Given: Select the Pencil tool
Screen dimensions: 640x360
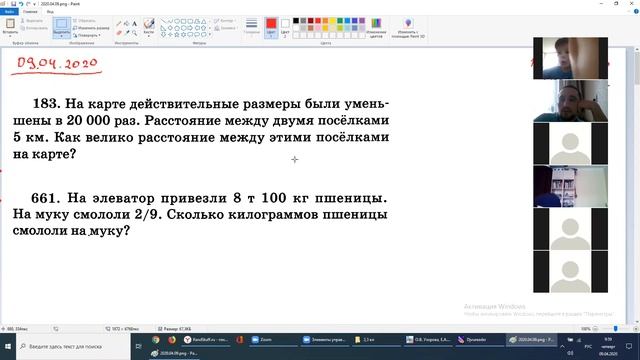Looking at the screenshot, I should tap(119, 24).
